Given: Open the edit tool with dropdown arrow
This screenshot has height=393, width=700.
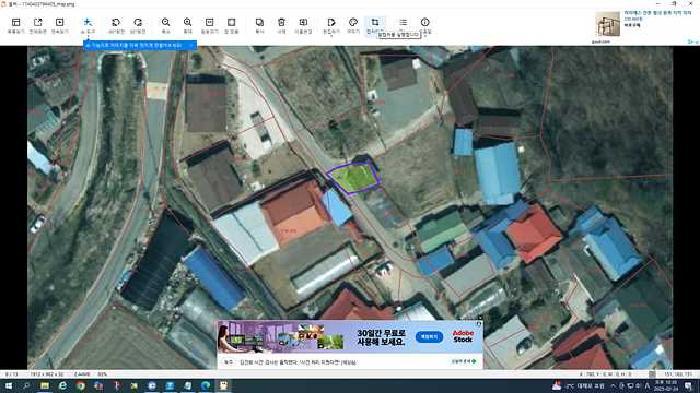Looking at the screenshot, I should 331,22.
